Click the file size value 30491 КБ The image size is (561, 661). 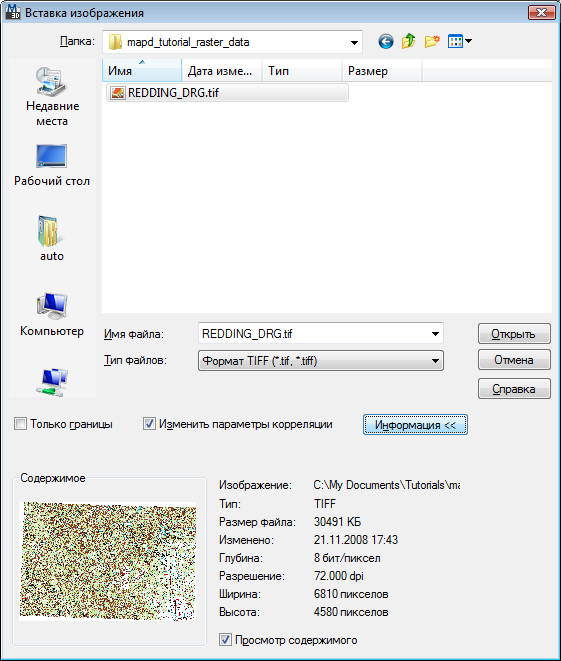point(337,522)
